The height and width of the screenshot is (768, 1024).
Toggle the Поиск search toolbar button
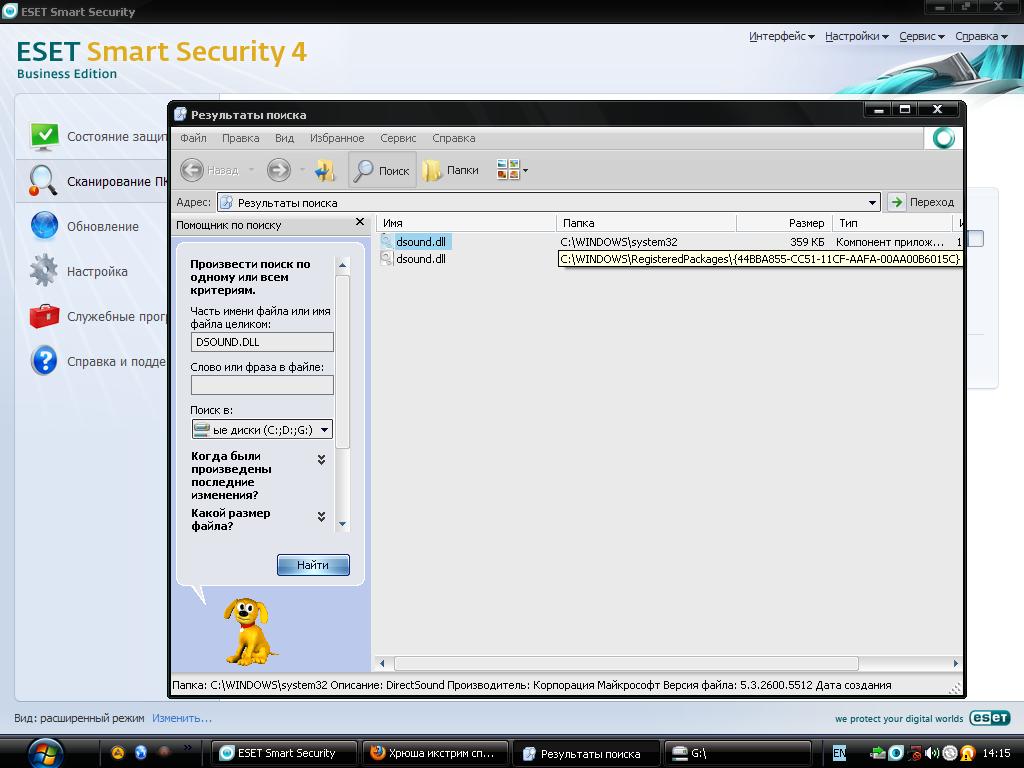point(381,170)
